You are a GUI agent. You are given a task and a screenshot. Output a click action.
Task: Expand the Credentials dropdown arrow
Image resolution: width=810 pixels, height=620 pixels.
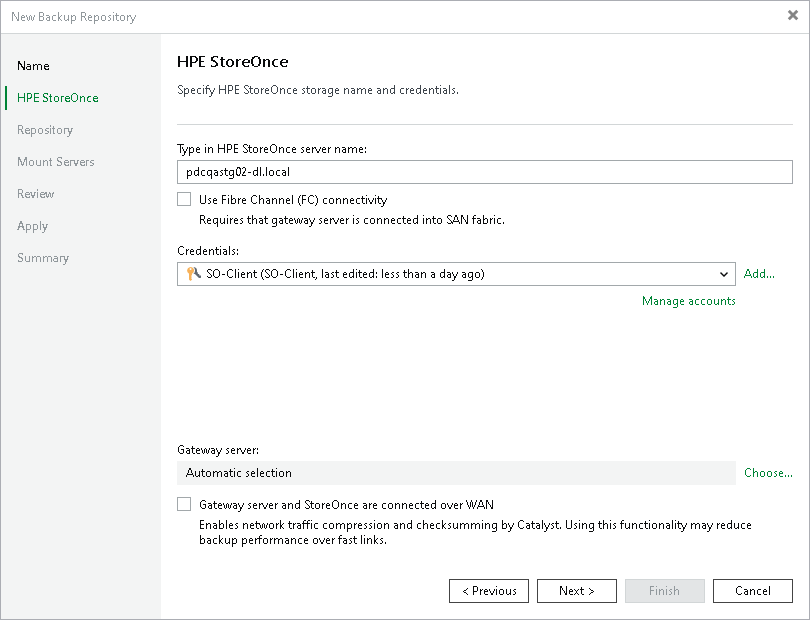click(724, 274)
